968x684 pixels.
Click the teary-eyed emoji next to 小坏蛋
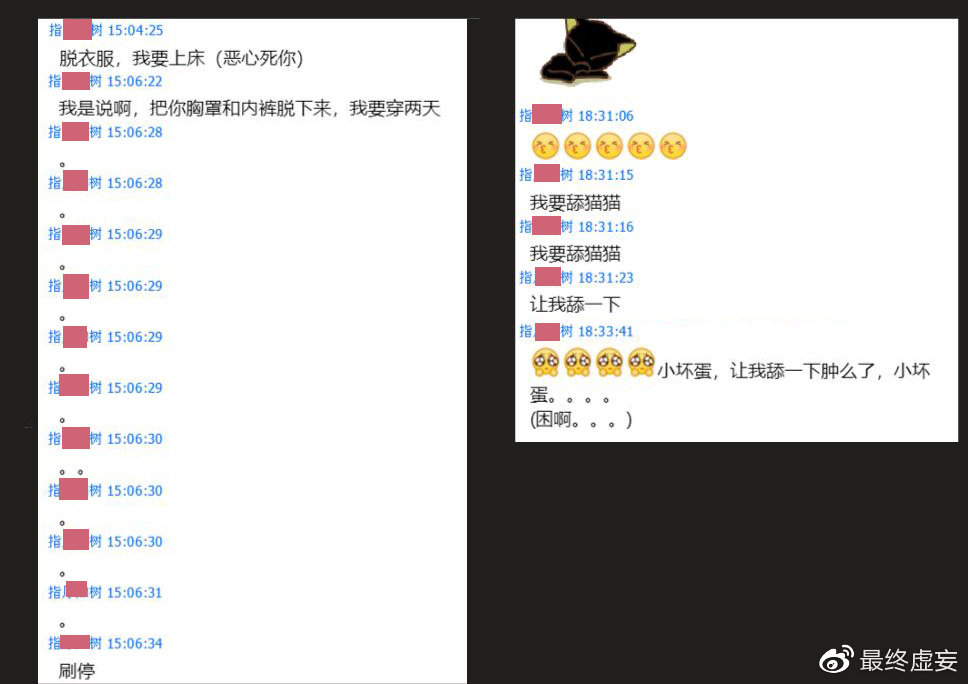(641, 362)
